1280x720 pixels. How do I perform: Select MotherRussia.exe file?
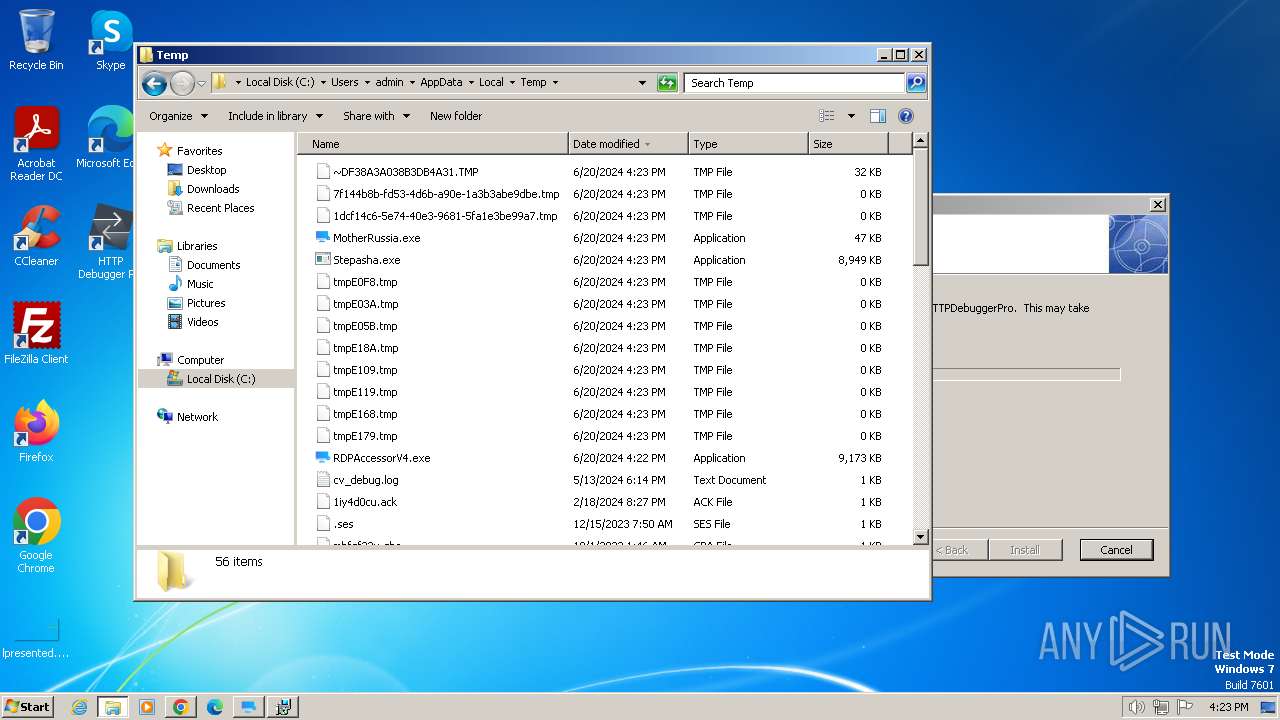point(376,238)
